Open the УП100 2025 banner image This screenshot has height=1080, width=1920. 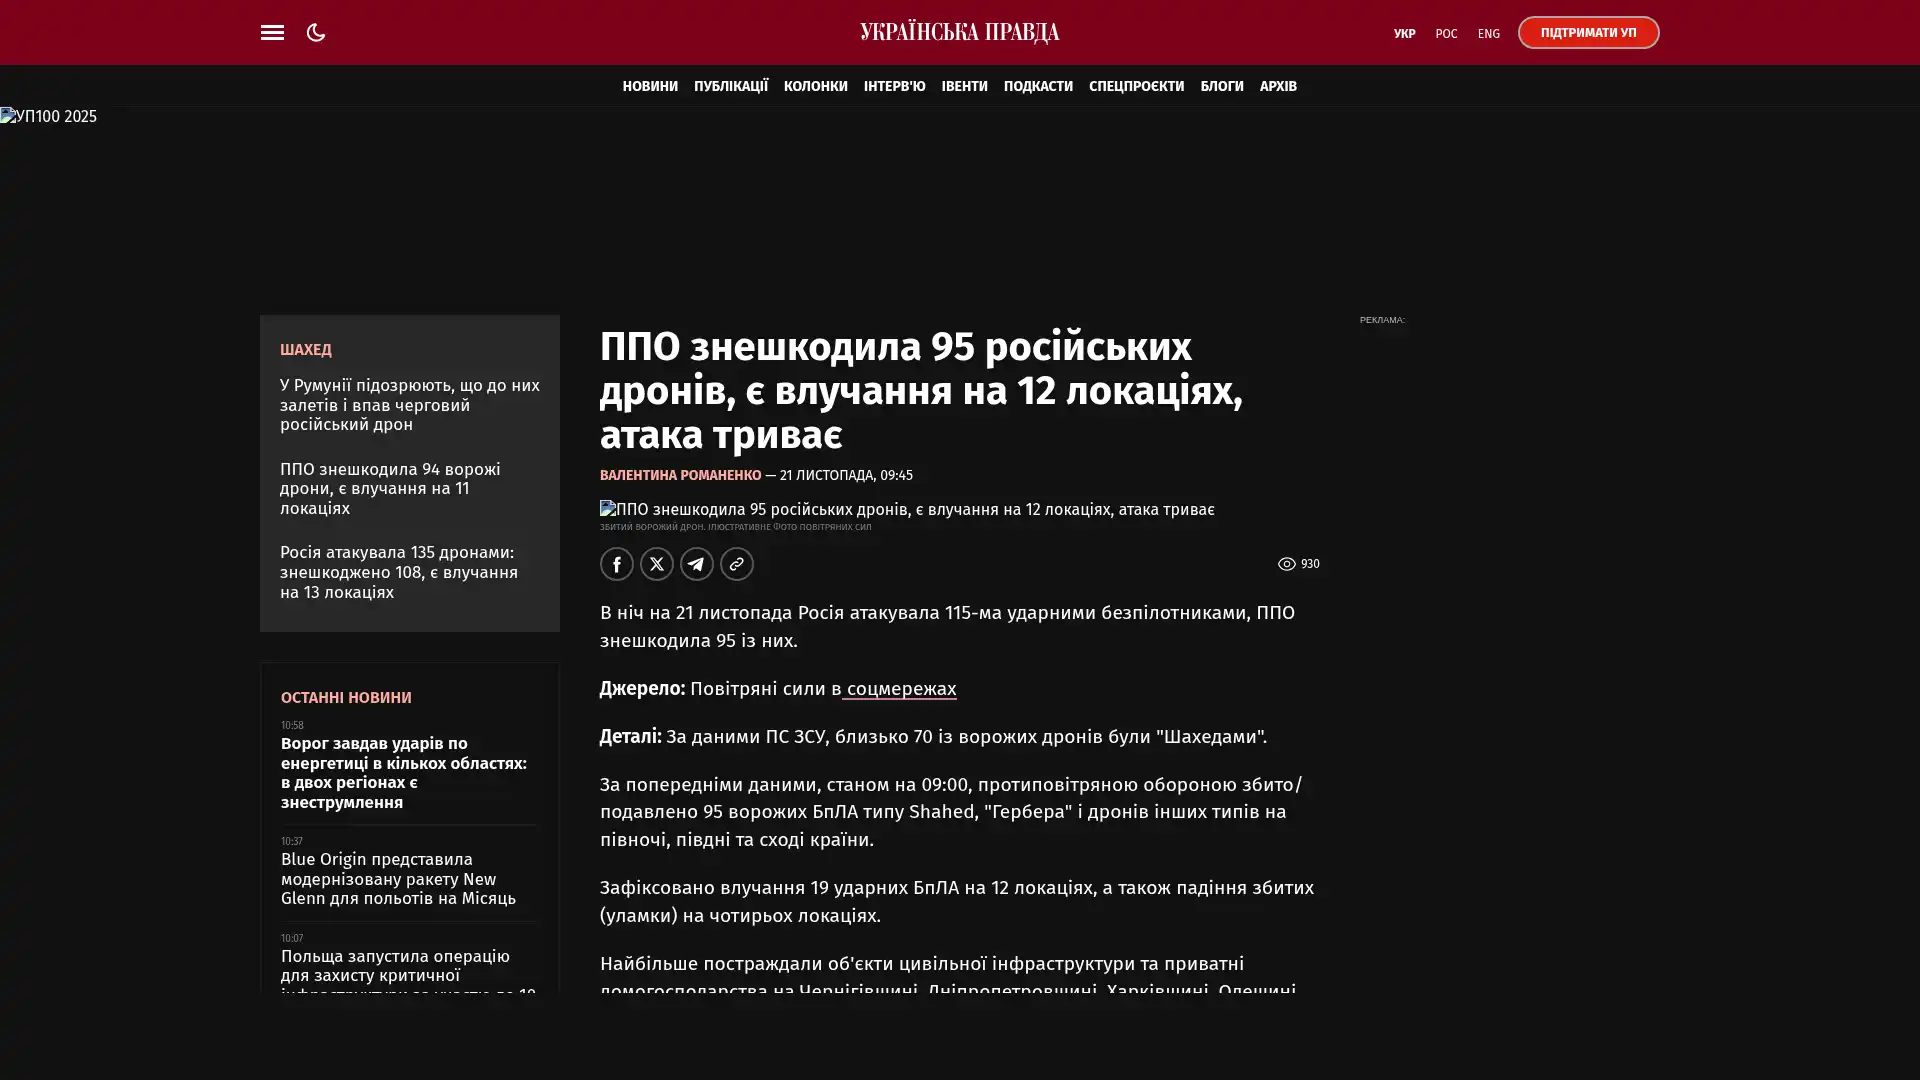click(x=48, y=117)
